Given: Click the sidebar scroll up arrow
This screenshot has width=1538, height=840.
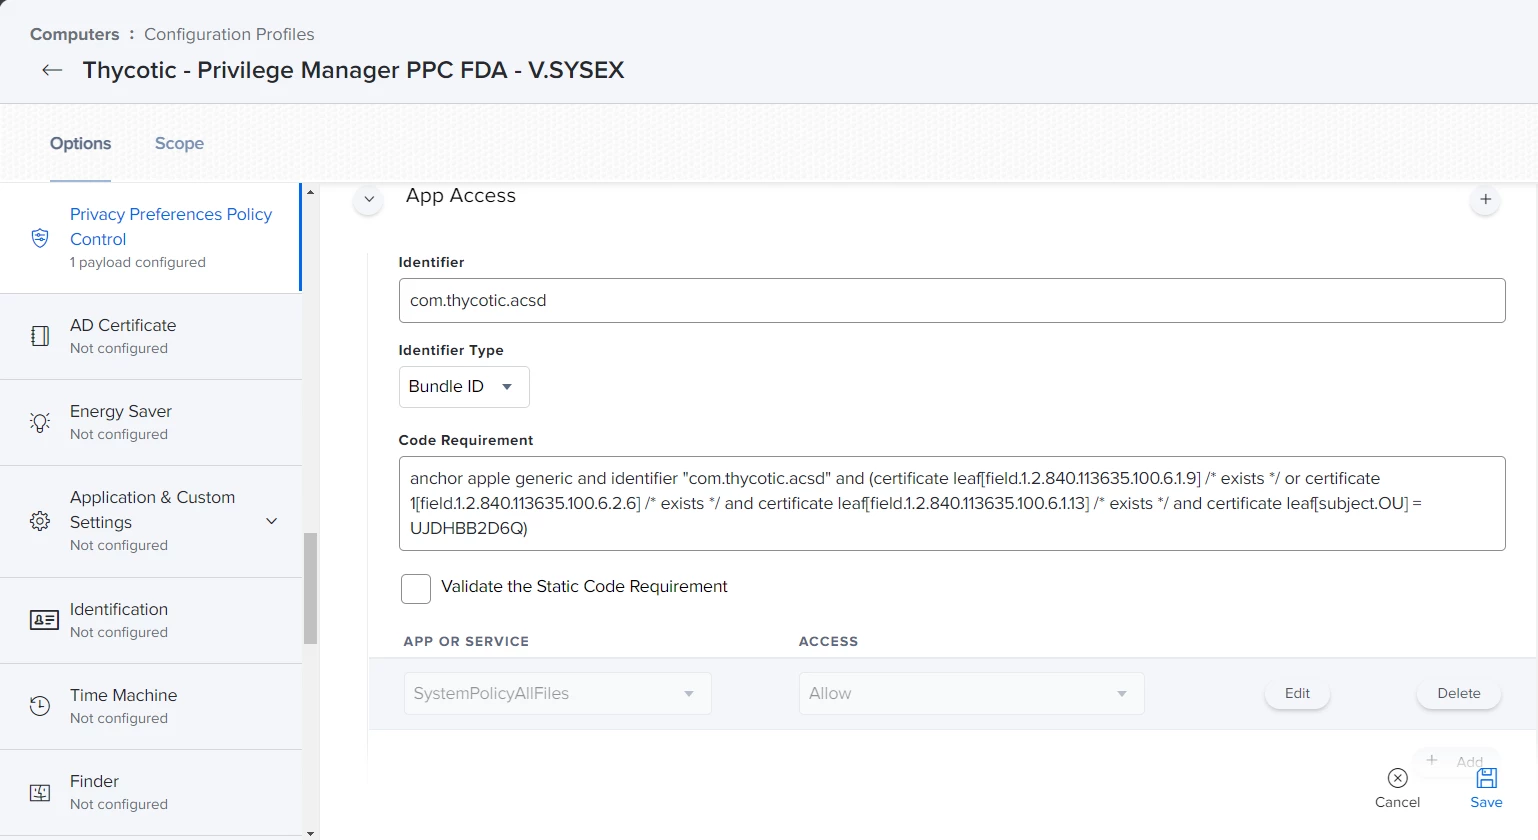Looking at the screenshot, I should 310,191.
